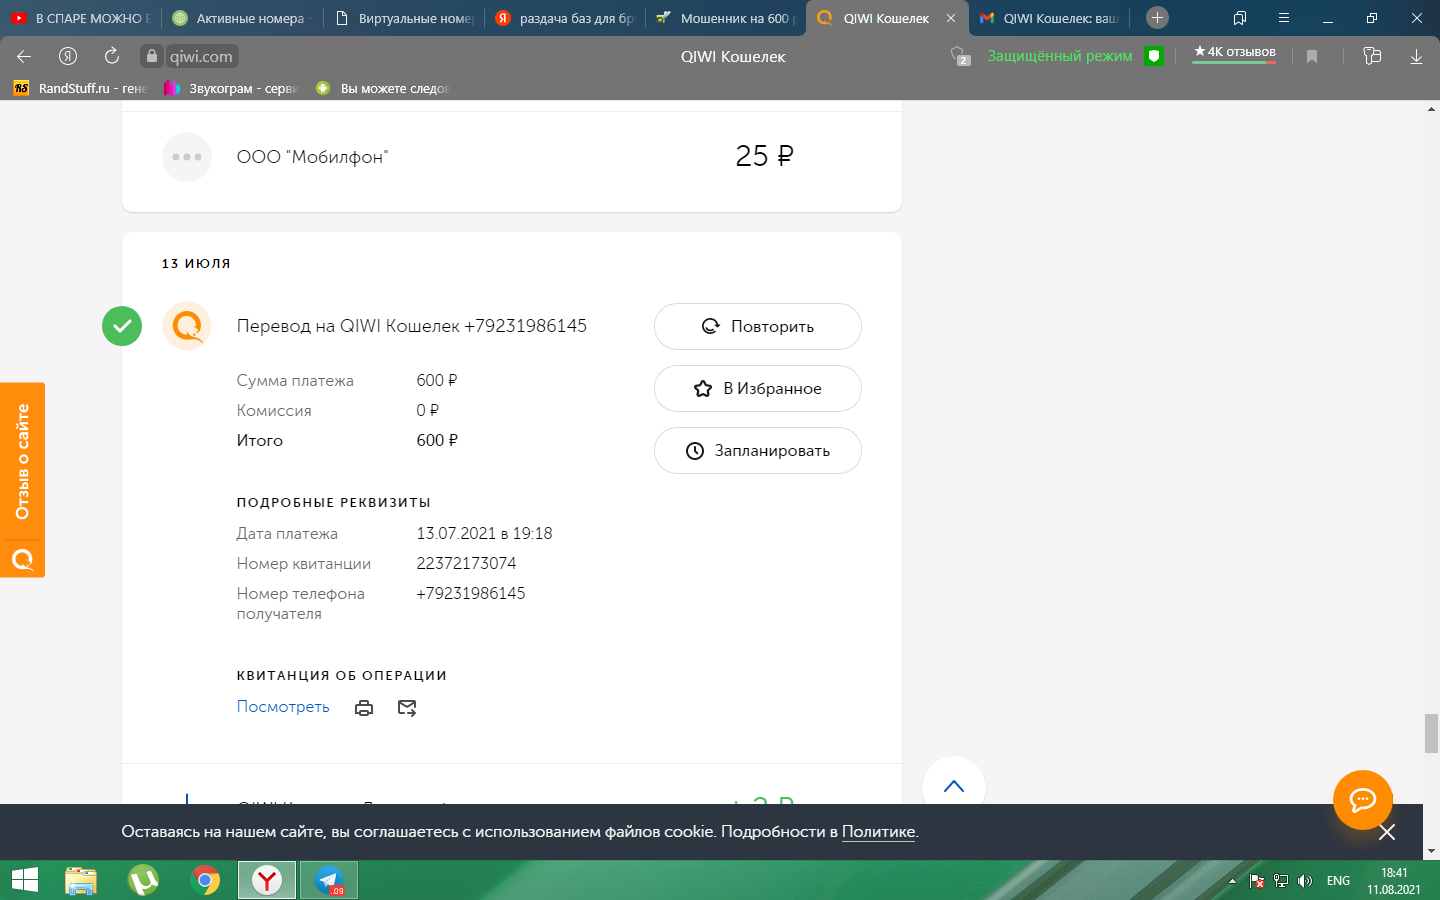The height and width of the screenshot is (900, 1440).
Task: Switch to the Активные номера tab
Action: coord(242,18)
